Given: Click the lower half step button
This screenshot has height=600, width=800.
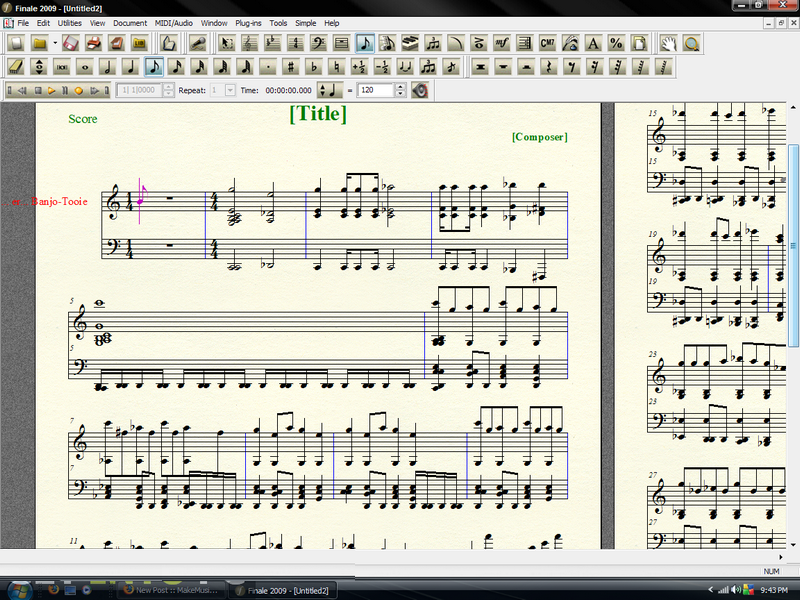Looking at the screenshot, I should 383,67.
